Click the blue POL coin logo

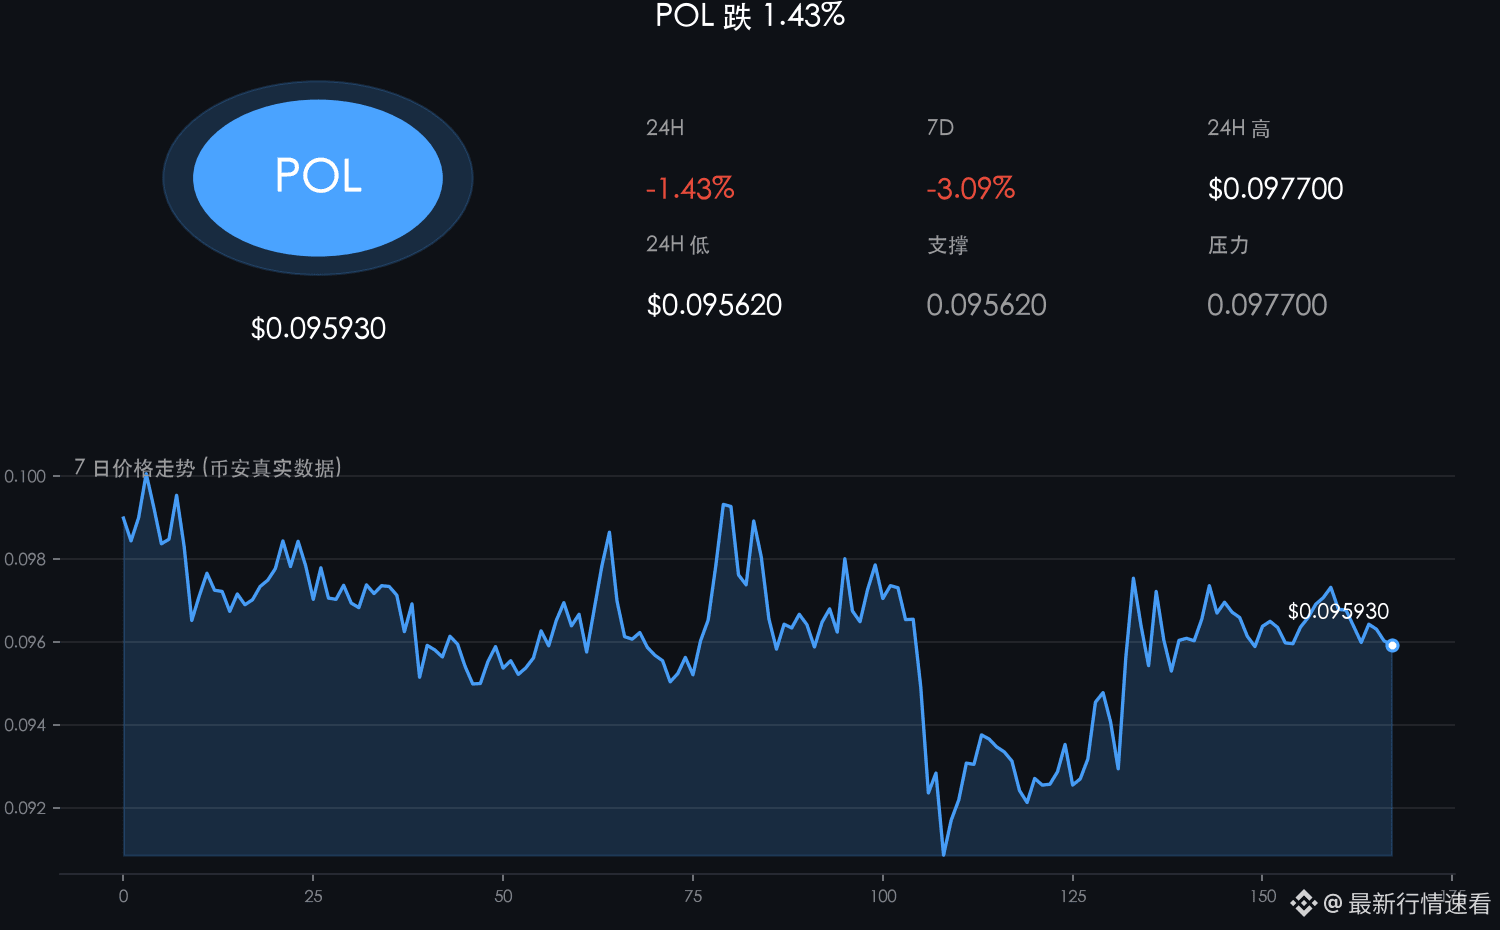coord(318,178)
